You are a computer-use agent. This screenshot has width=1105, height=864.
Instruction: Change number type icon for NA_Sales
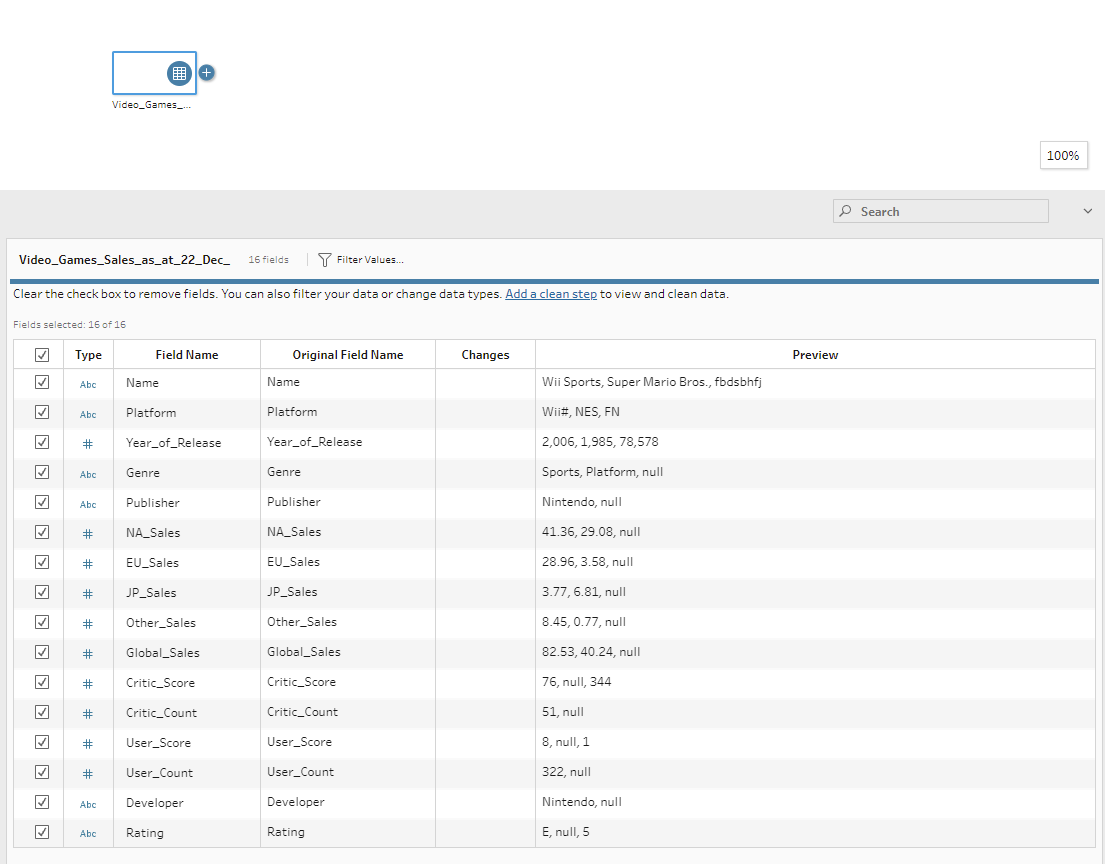88,534
